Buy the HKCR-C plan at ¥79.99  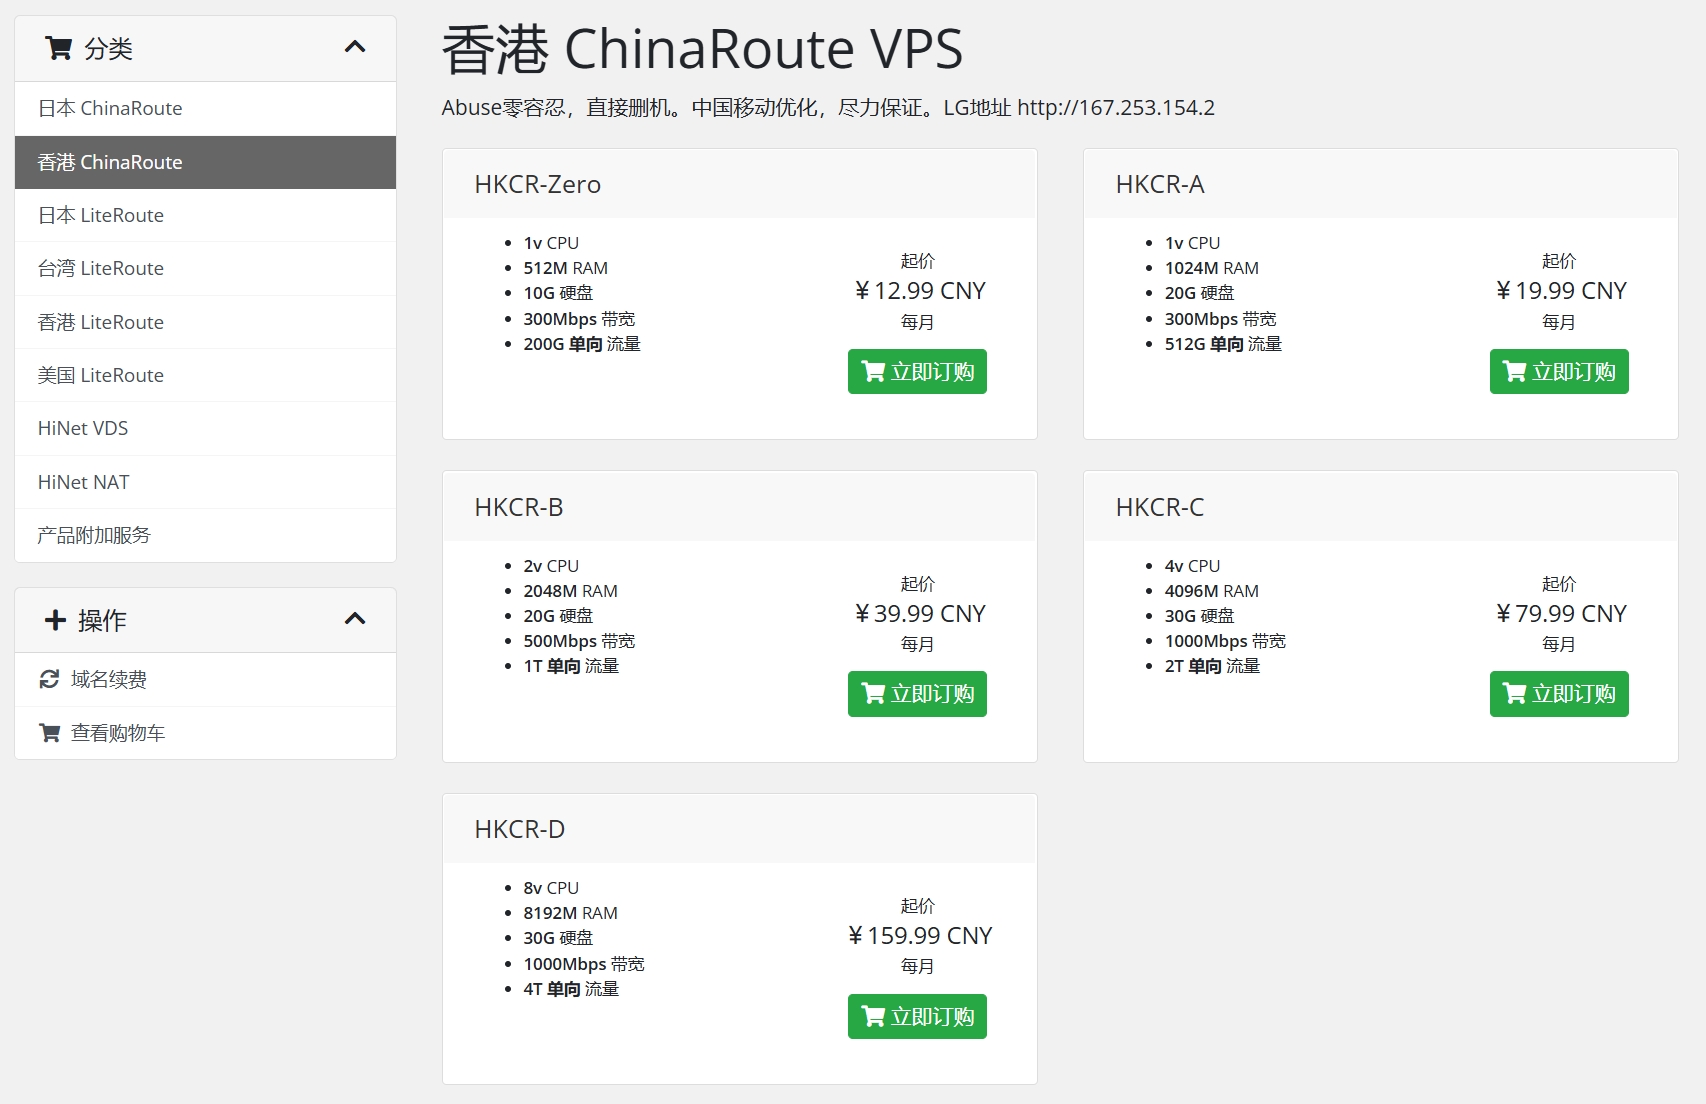[x=1558, y=694]
